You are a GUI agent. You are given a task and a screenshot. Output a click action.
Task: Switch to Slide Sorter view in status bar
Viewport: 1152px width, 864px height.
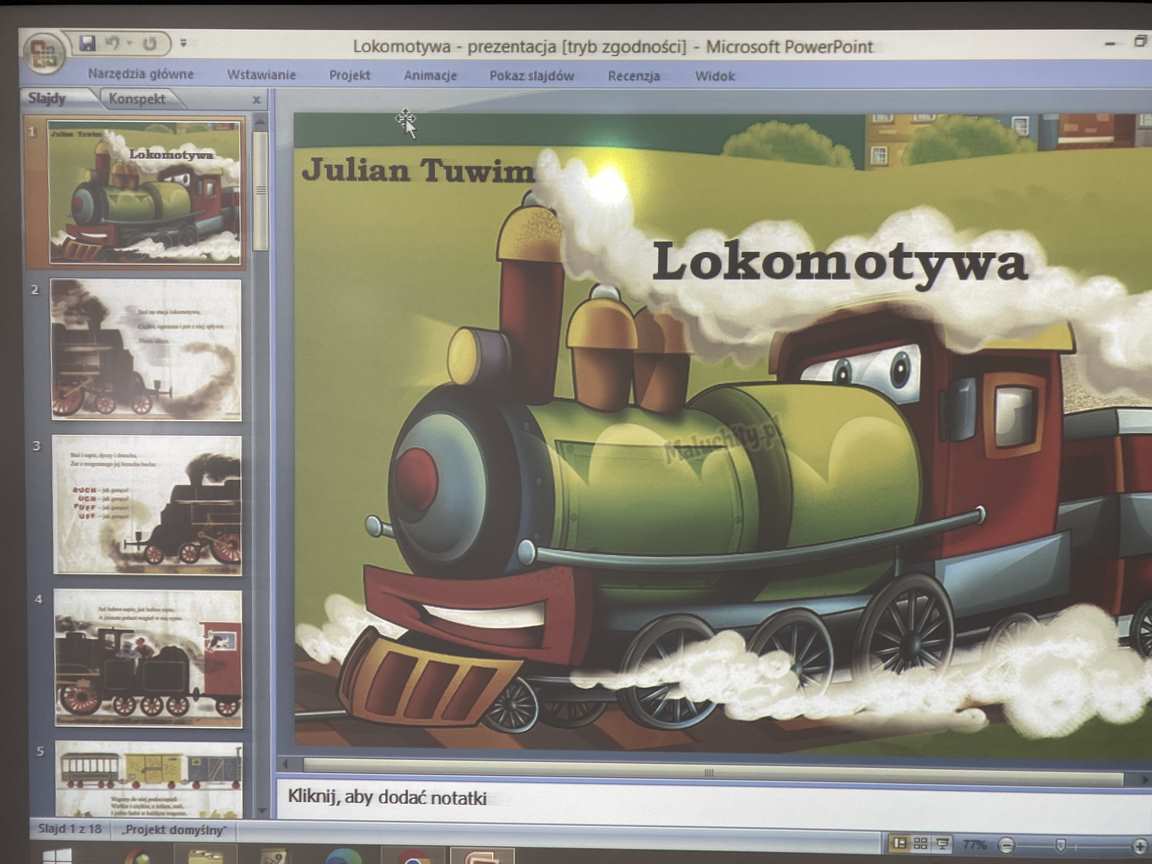pyautogui.click(x=921, y=843)
